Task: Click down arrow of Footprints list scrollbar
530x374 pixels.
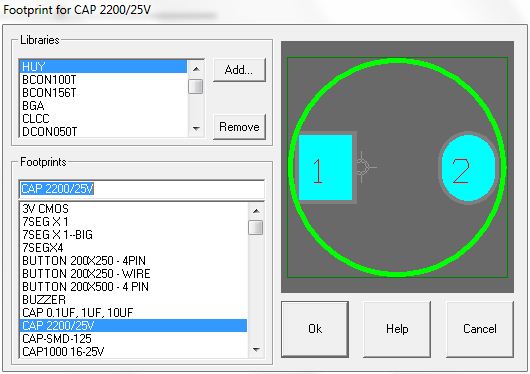Action: [x=256, y=349]
